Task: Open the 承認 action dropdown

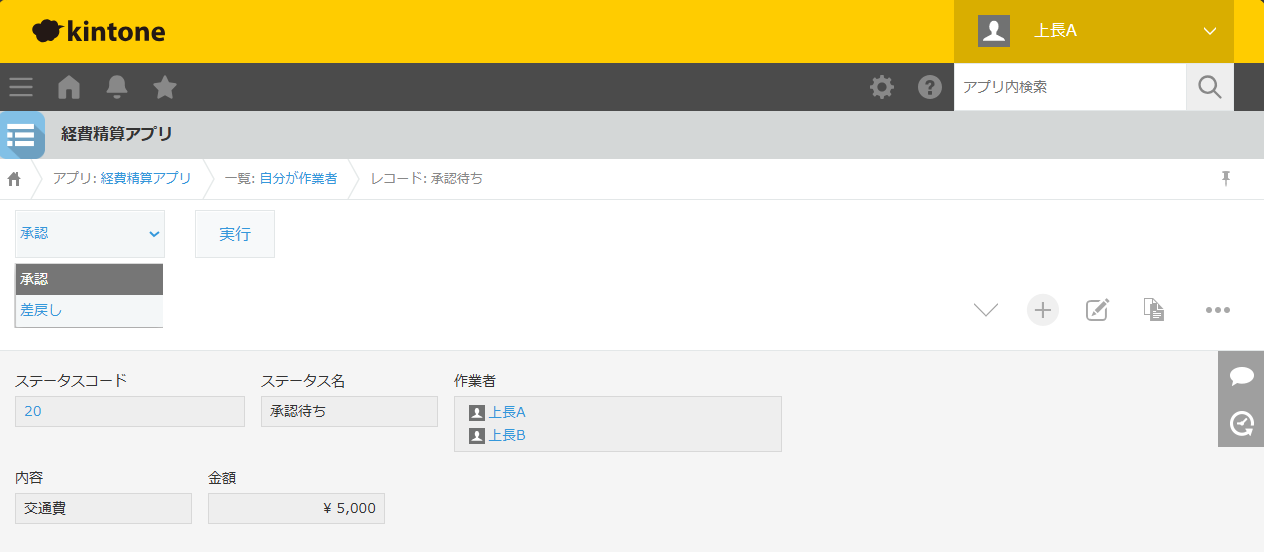Action: pos(90,233)
